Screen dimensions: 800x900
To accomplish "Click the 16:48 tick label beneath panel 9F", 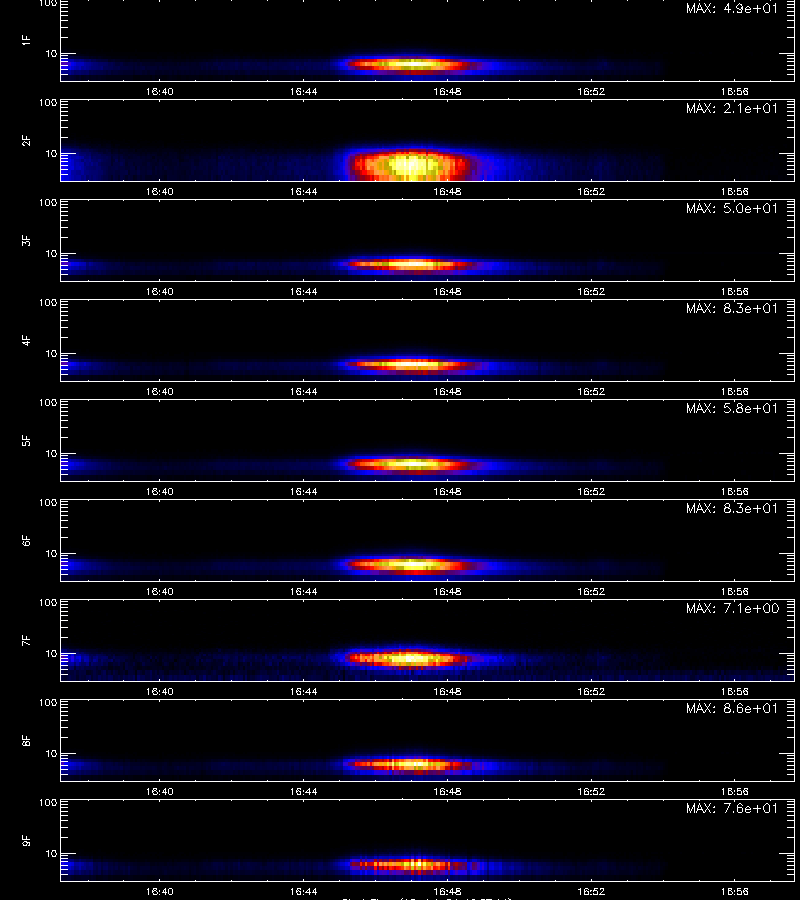I will point(447,892).
